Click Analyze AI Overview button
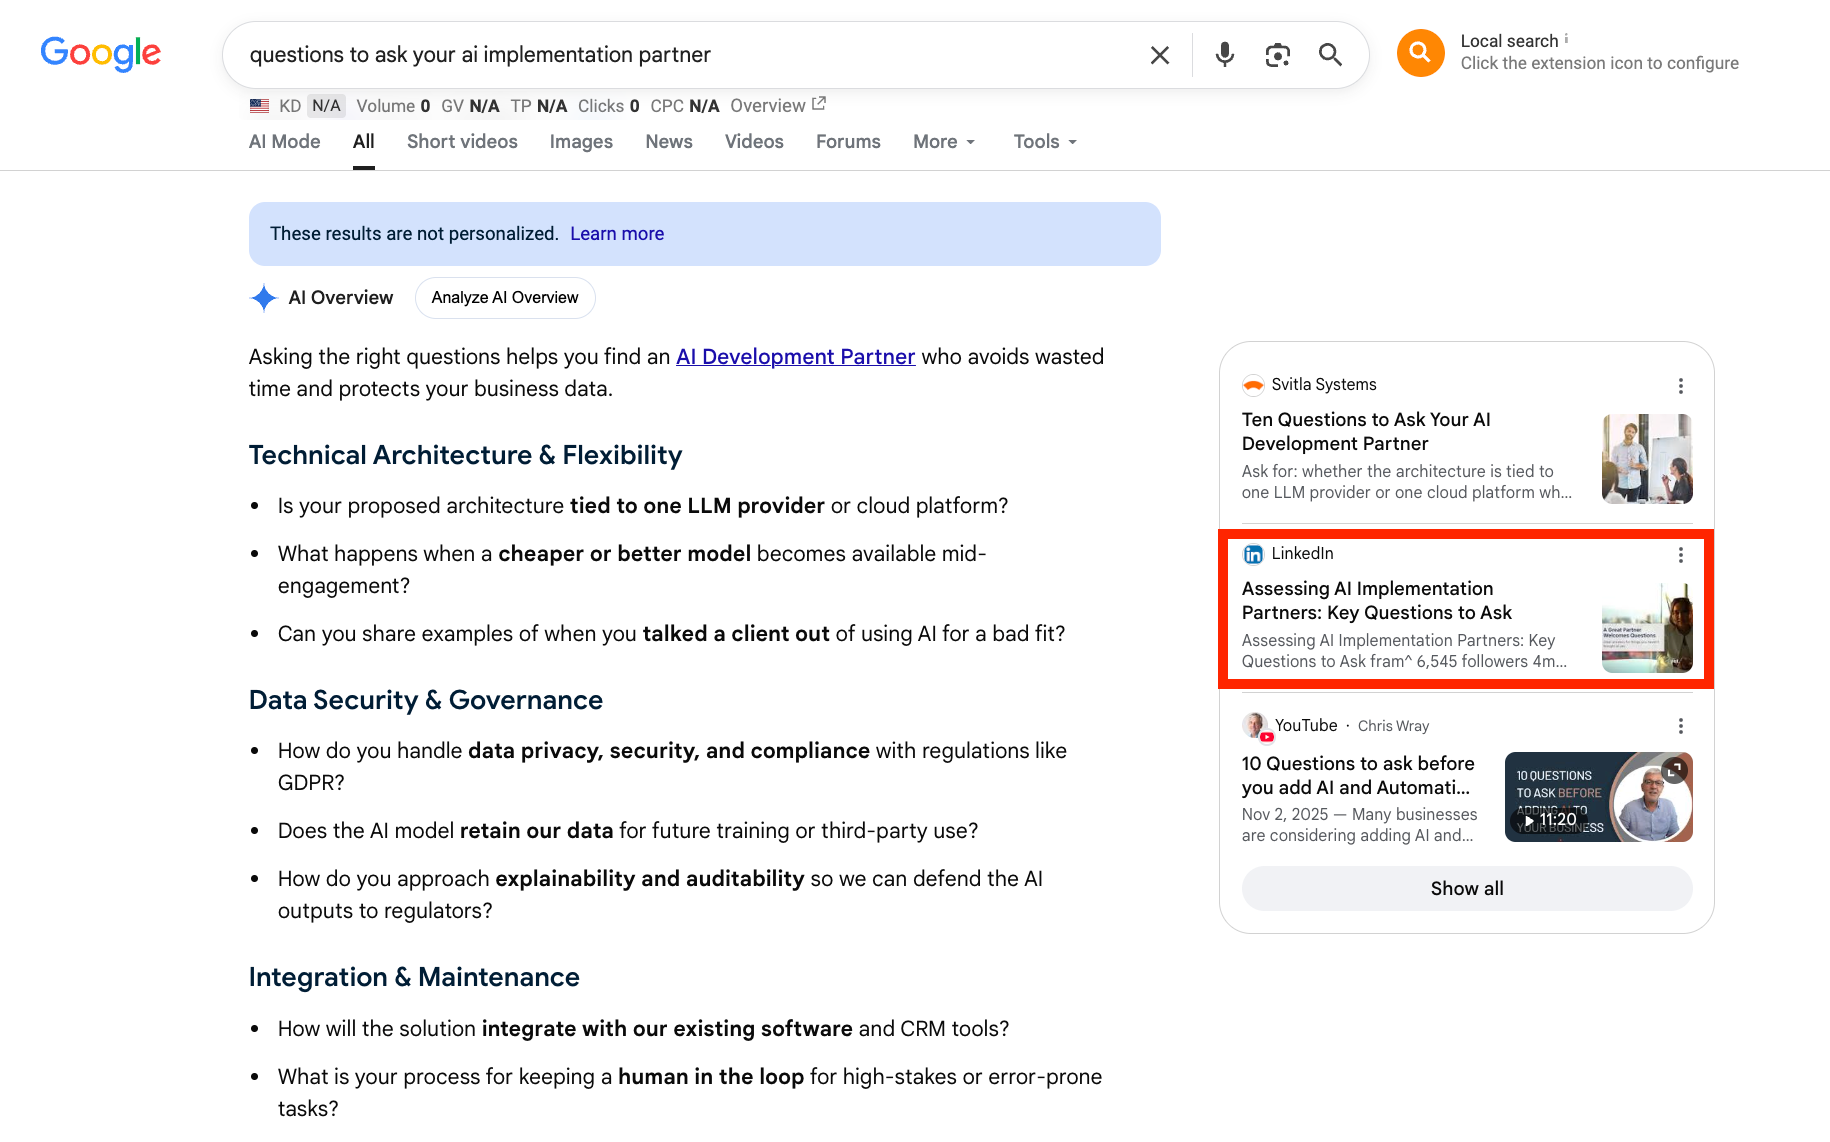This screenshot has height=1142, width=1830. click(505, 298)
